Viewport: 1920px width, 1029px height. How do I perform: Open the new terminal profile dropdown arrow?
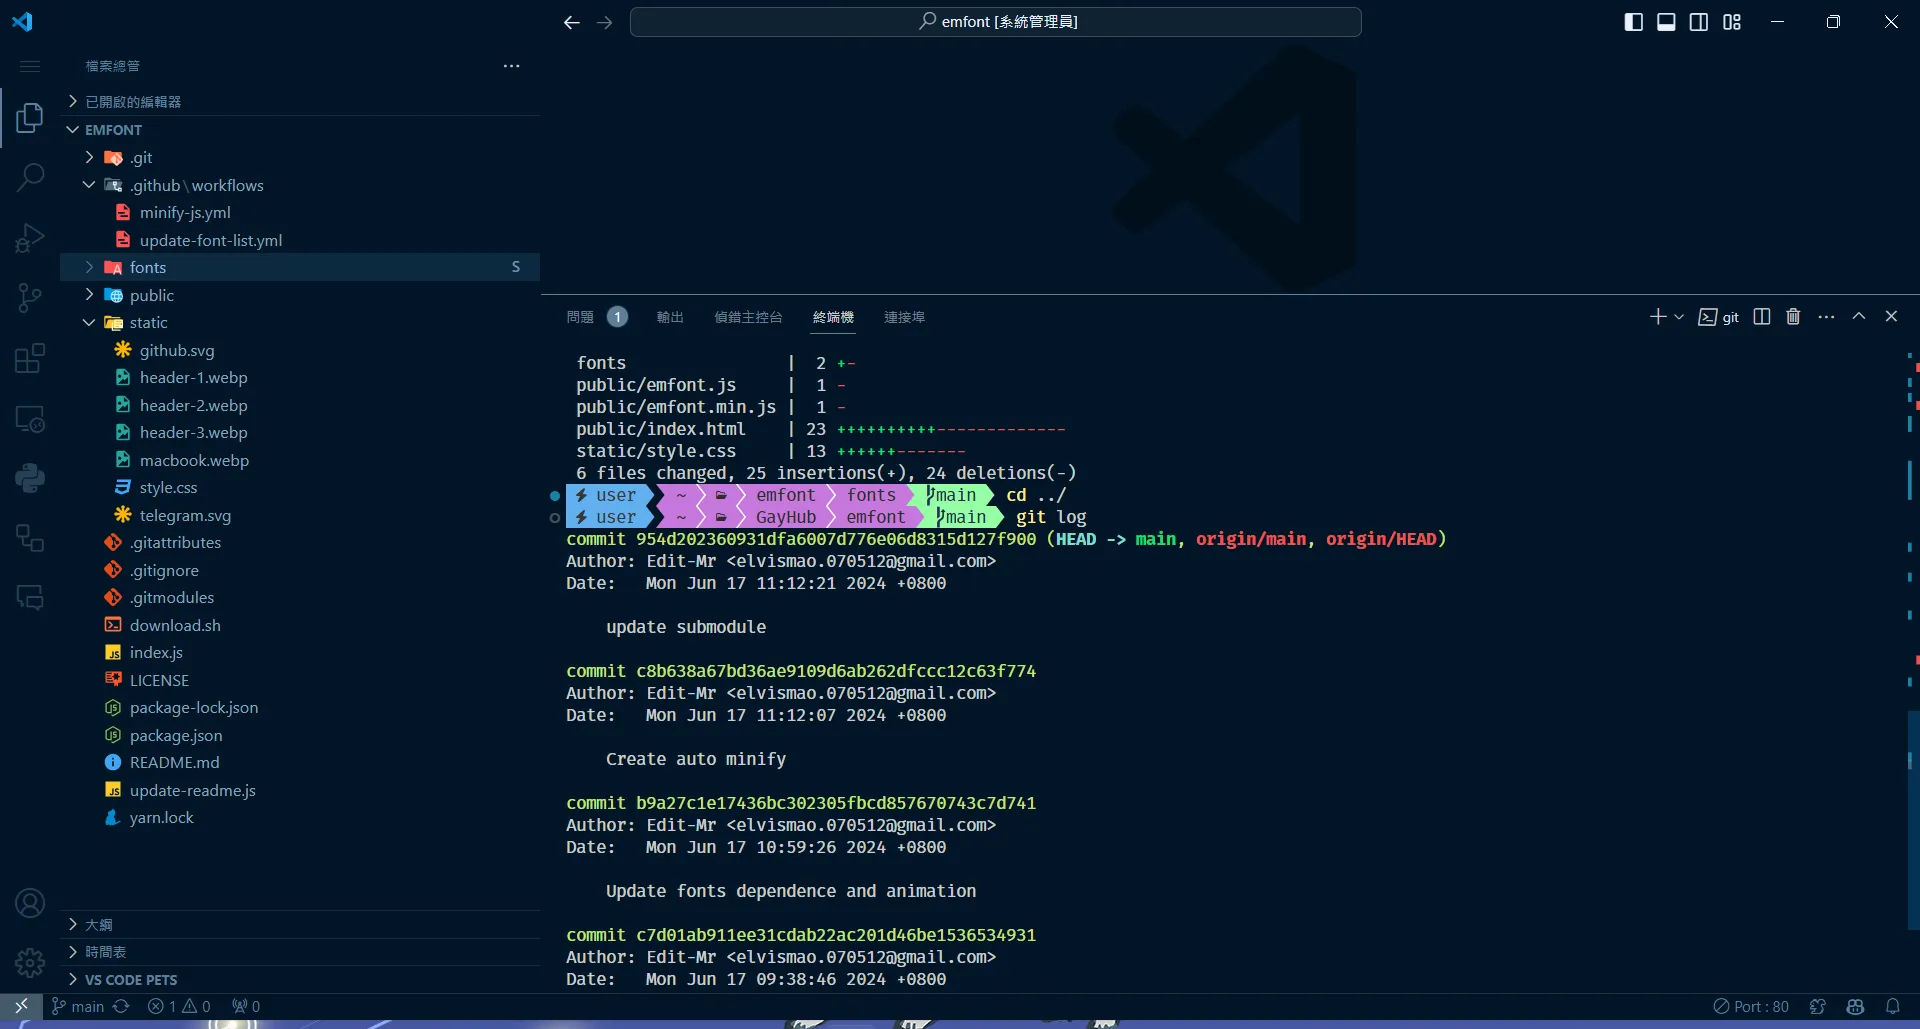[1679, 317]
